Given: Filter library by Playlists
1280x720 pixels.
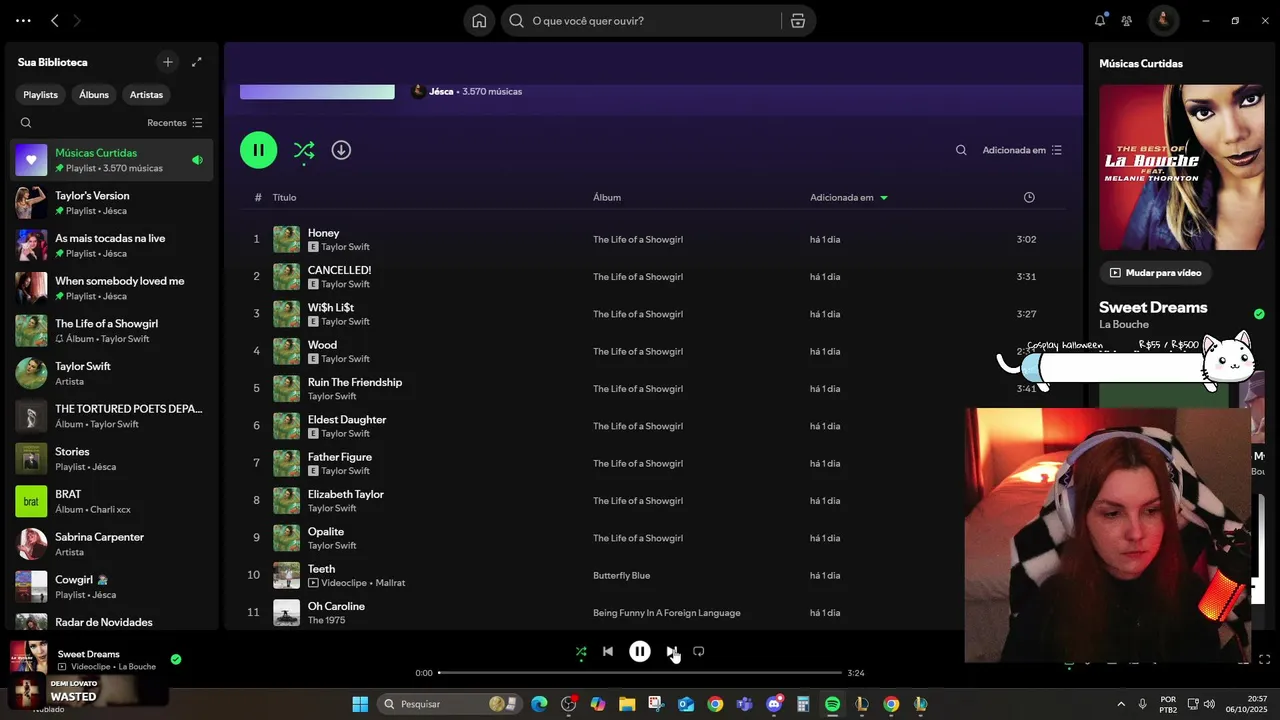Looking at the screenshot, I should [41, 94].
